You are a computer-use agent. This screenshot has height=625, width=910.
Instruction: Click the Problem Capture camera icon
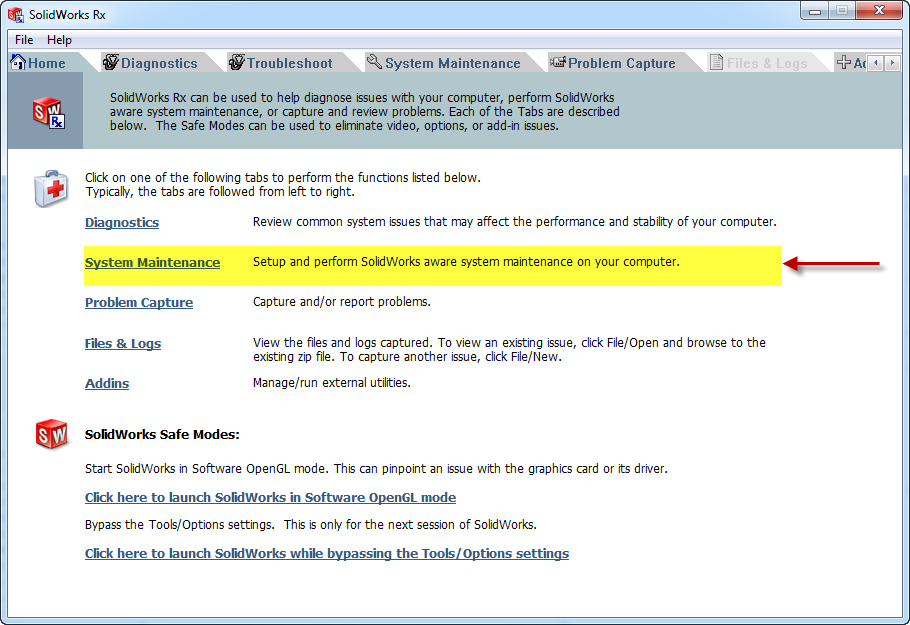coord(558,62)
